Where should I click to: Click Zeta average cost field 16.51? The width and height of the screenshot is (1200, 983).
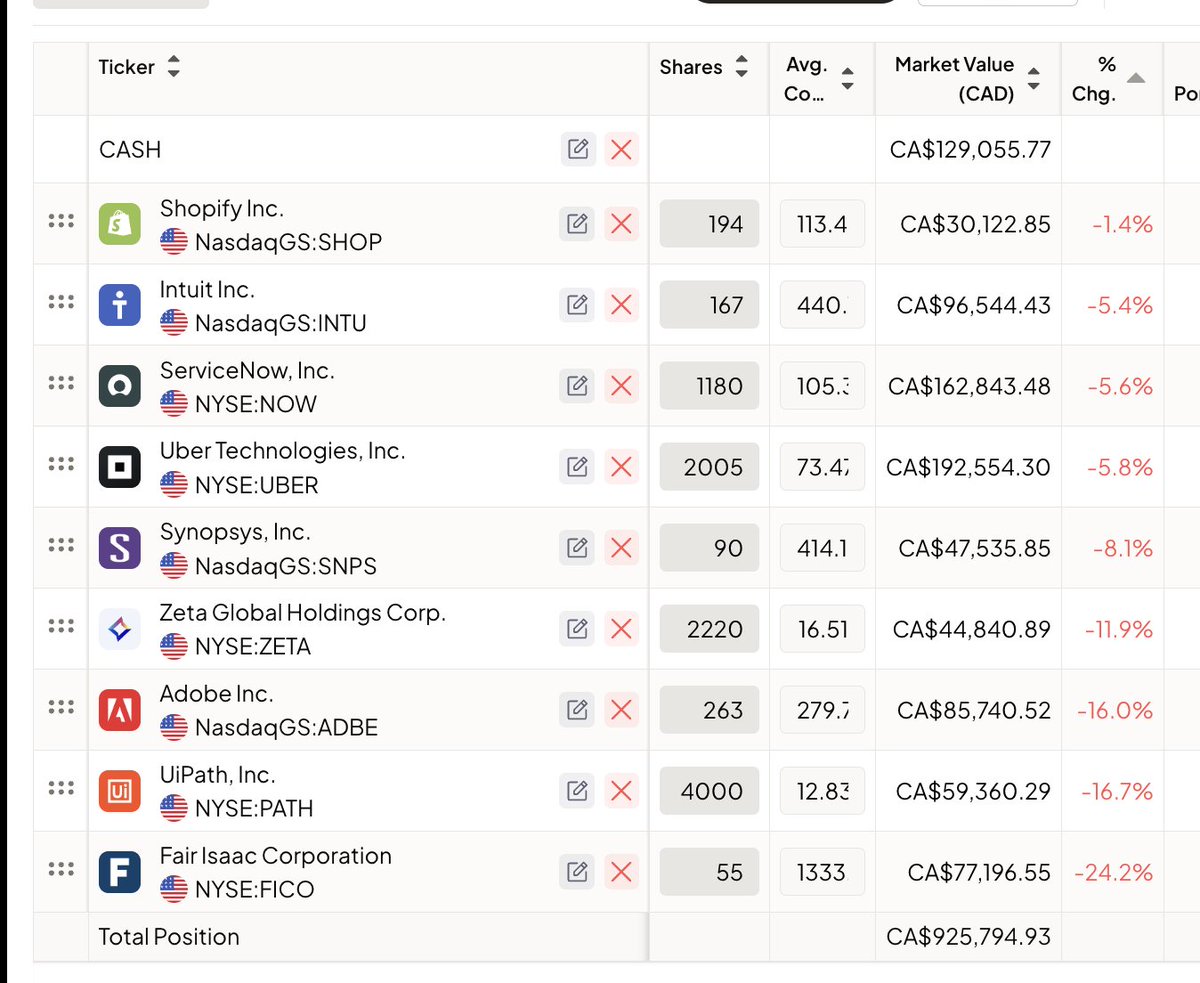[x=822, y=629]
